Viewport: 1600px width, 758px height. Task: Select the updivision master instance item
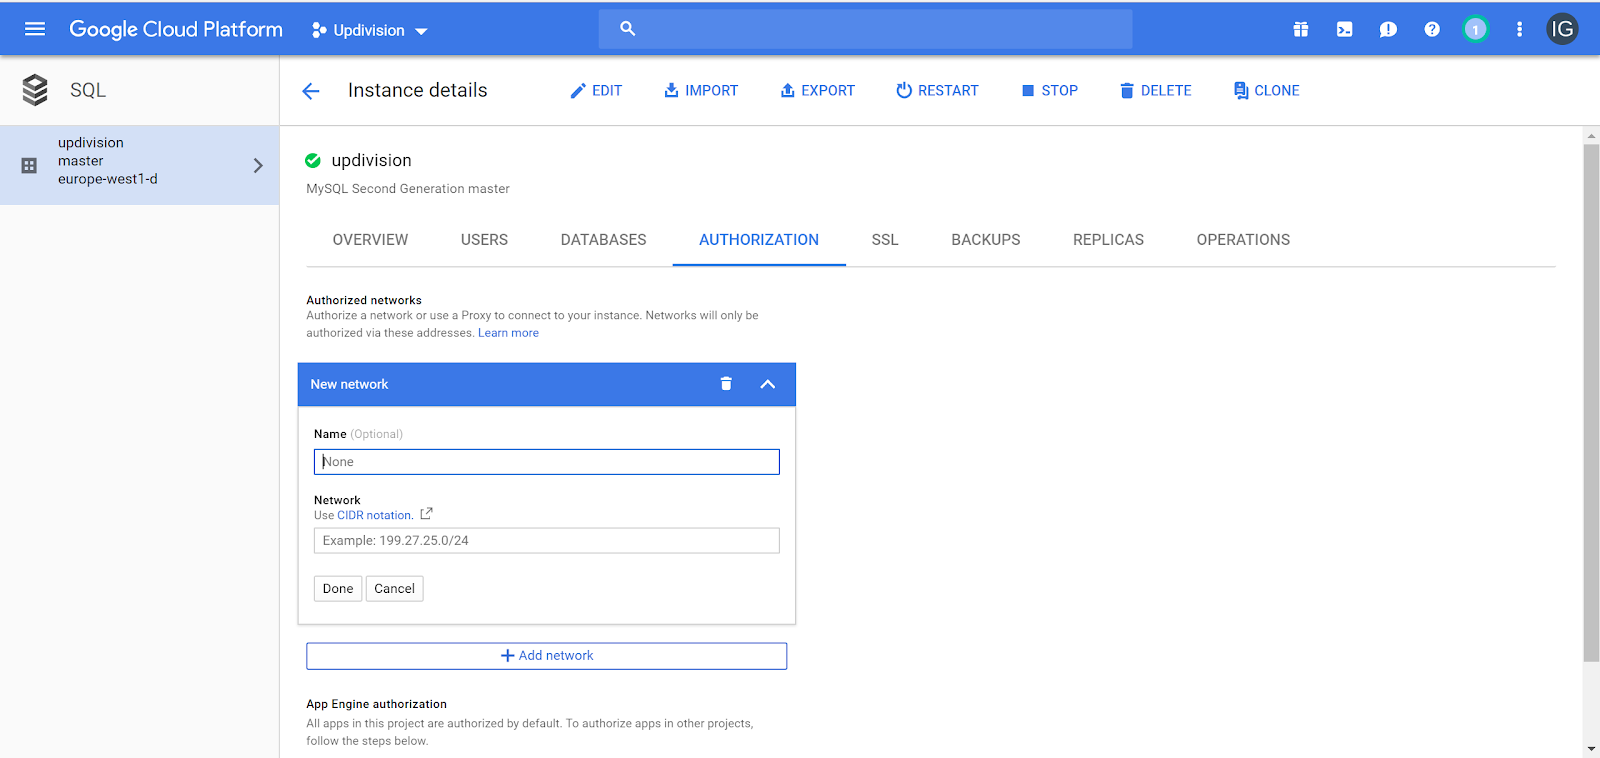coord(139,165)
